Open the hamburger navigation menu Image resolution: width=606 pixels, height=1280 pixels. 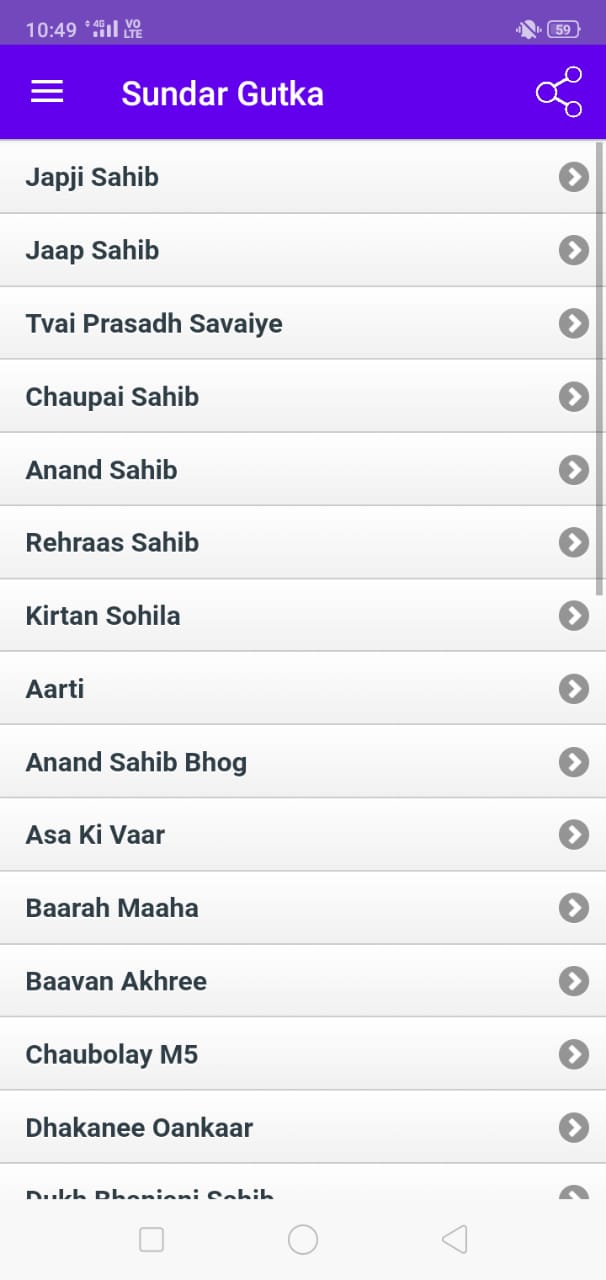[47, 92]
